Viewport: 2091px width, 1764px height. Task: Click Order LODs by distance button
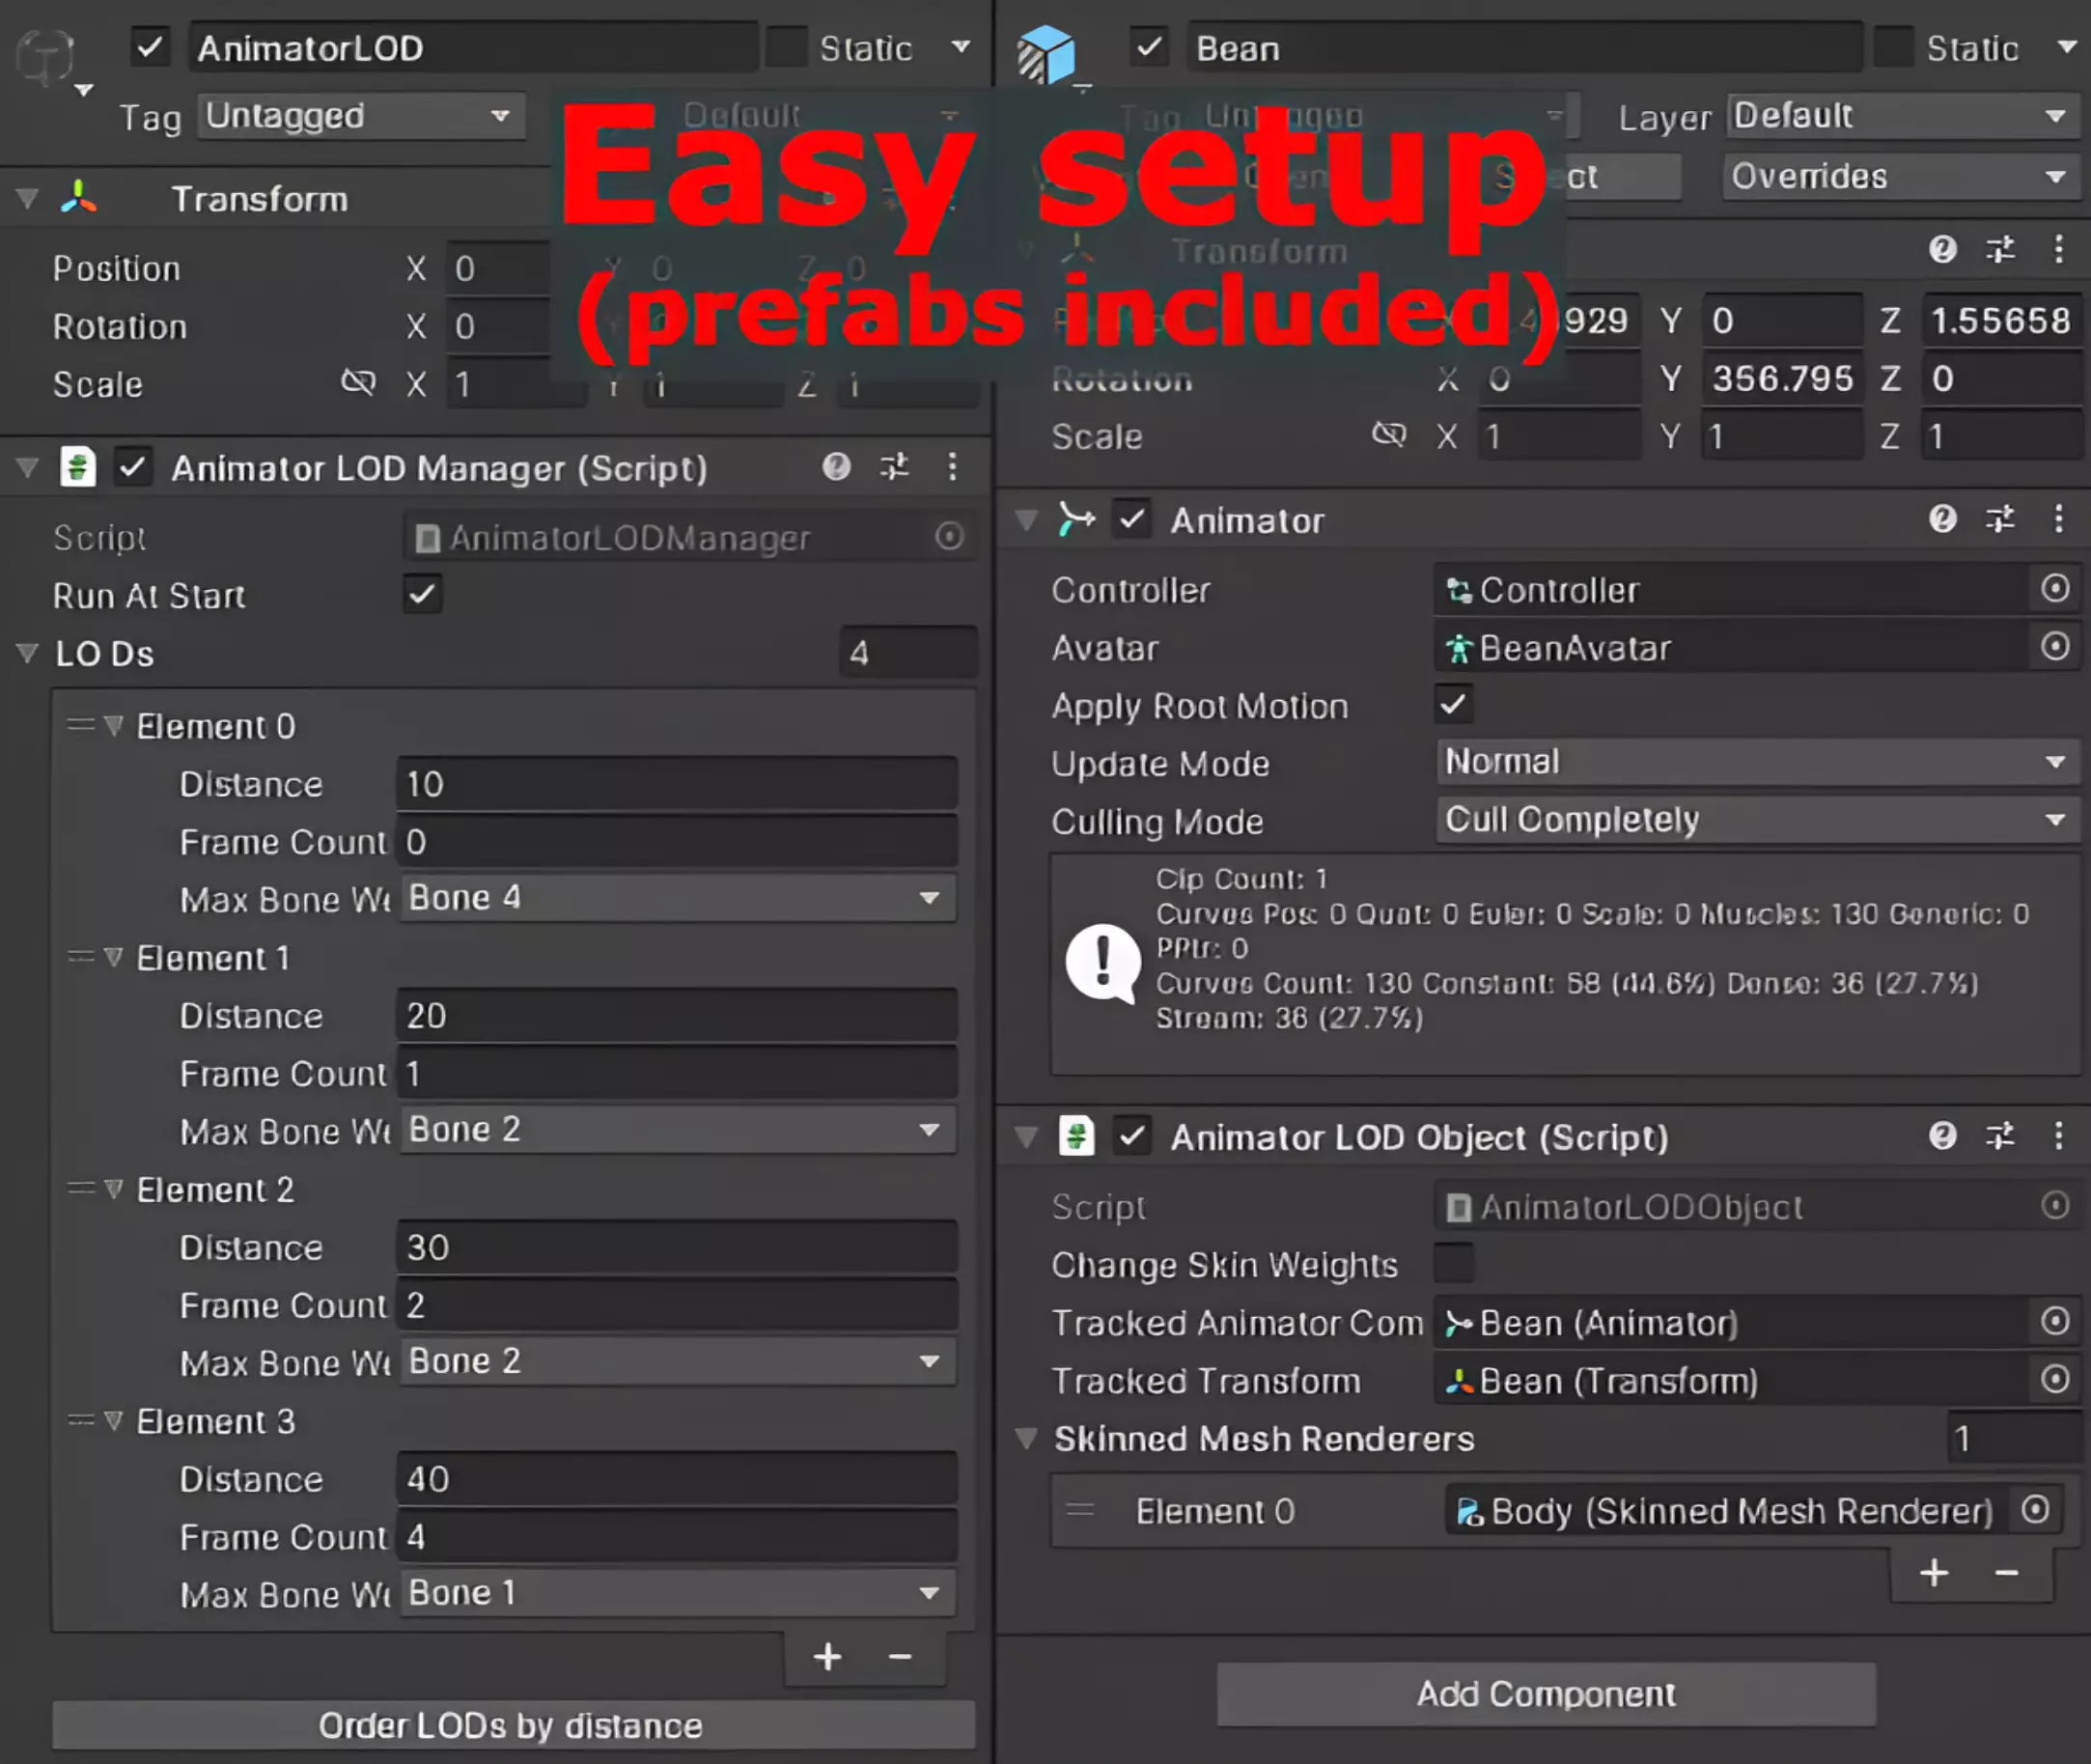[x=513, y=1725]
